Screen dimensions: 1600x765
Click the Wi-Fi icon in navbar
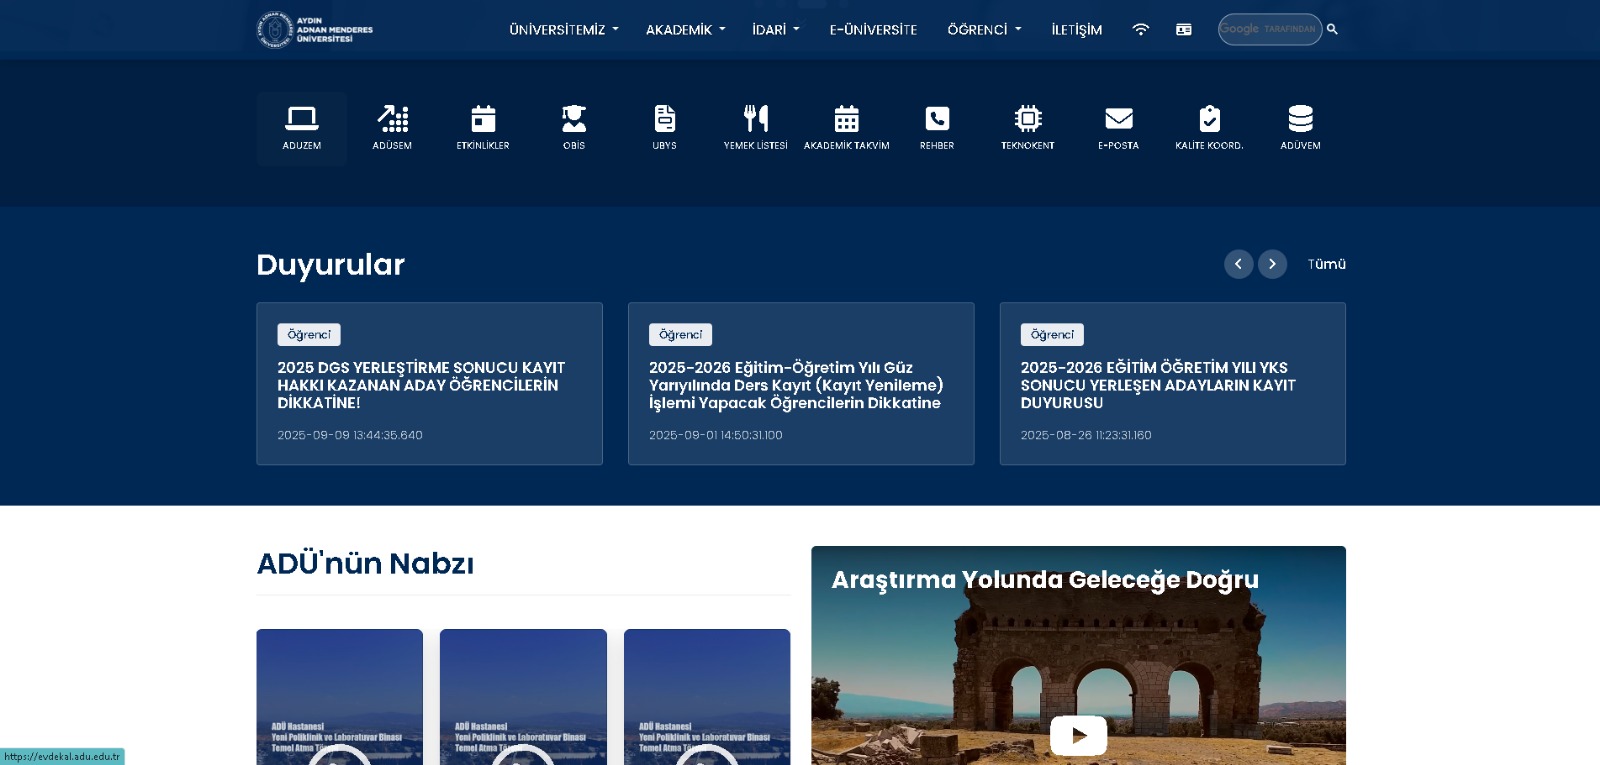tap(1140, 30)
